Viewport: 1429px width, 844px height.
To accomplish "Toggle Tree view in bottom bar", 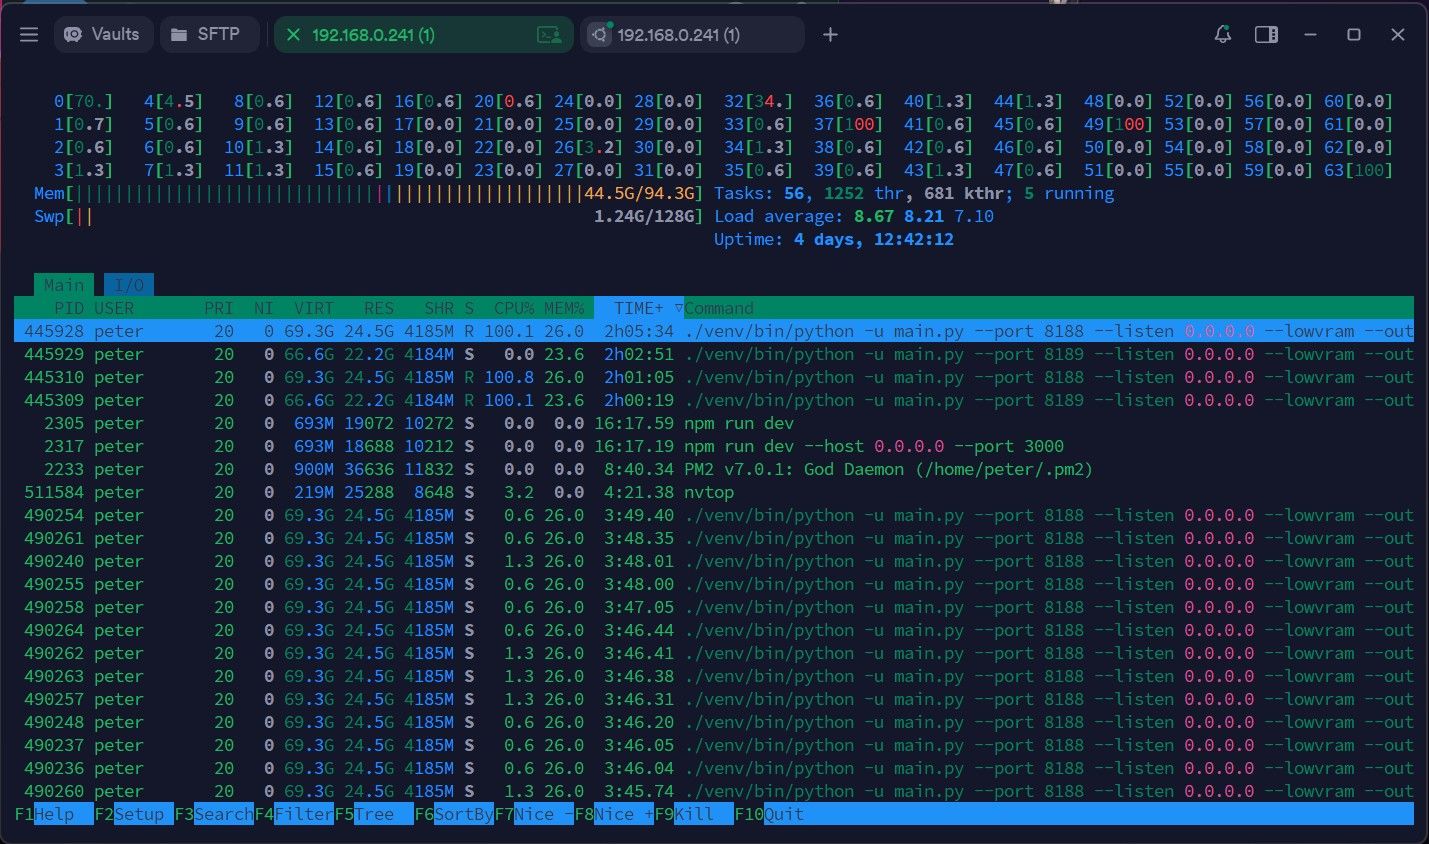I will (374, 814).
